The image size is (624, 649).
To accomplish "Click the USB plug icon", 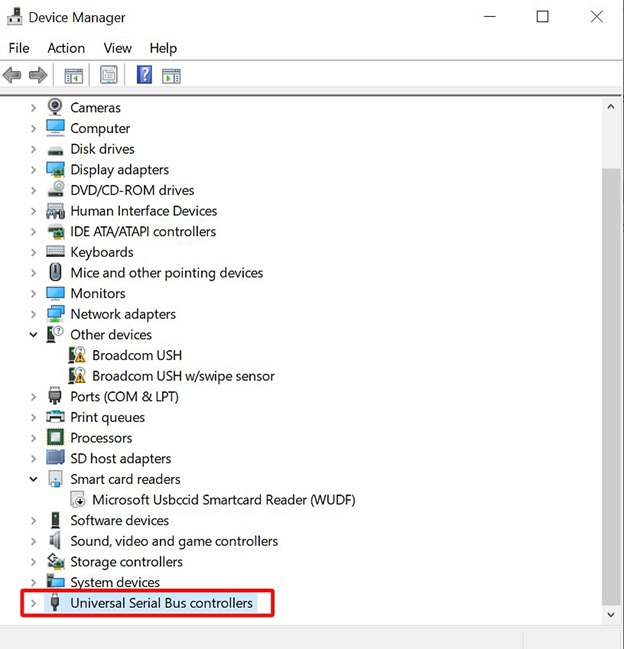I will point(55,602).
